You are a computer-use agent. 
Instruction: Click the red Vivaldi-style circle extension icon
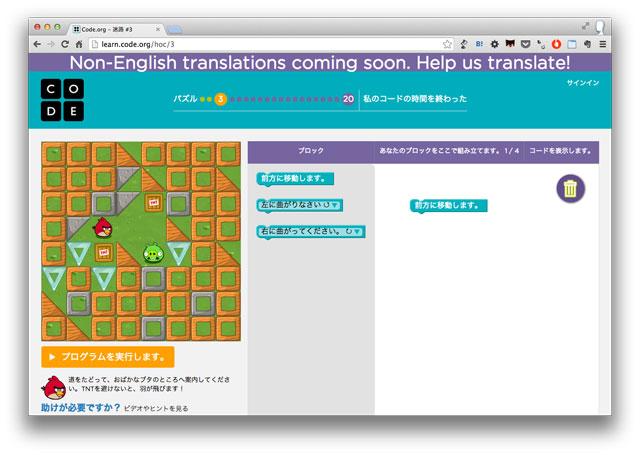(x=556, y=44)
